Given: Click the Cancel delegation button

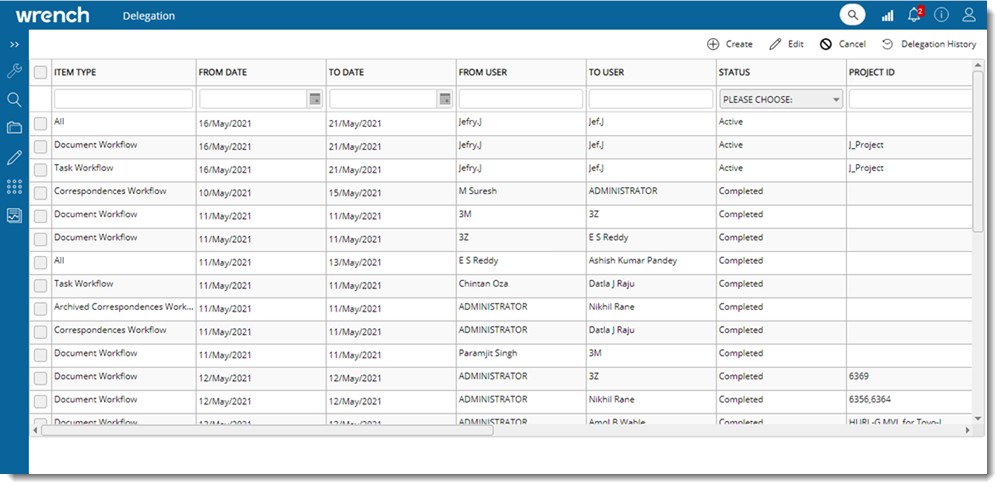Looking at the screenshot, I should pyautogui.click(x=842, y=44).
